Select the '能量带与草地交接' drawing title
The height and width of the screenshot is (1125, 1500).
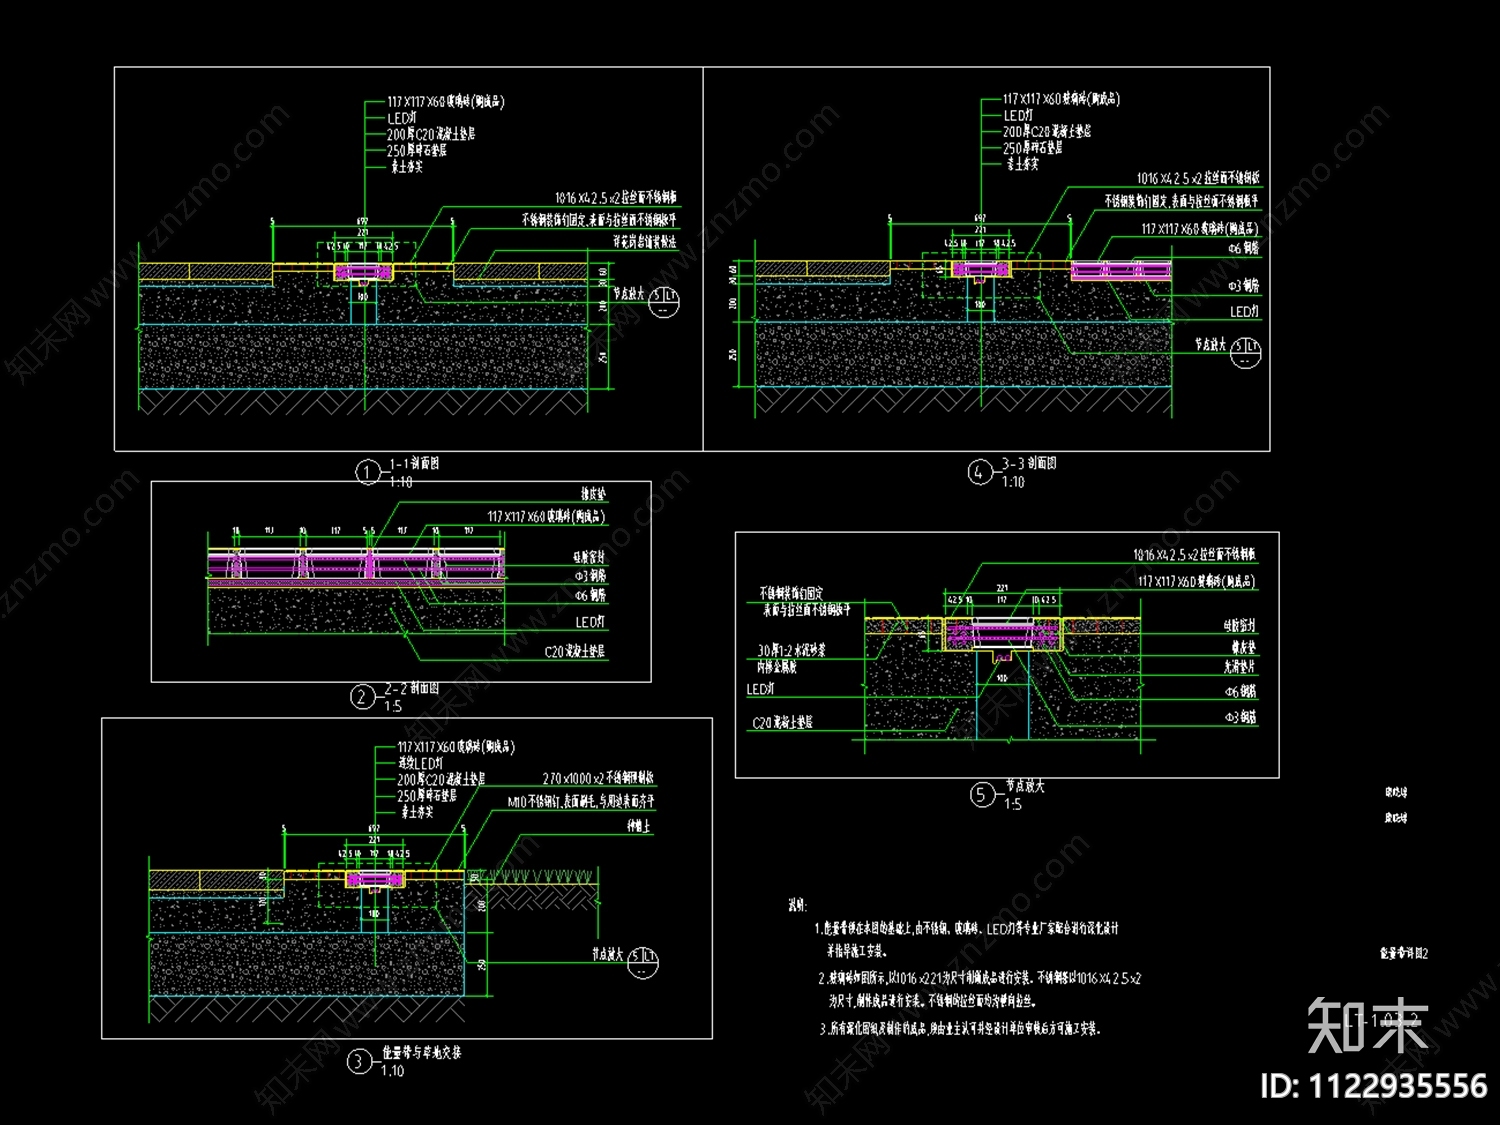coord(421,1053)
